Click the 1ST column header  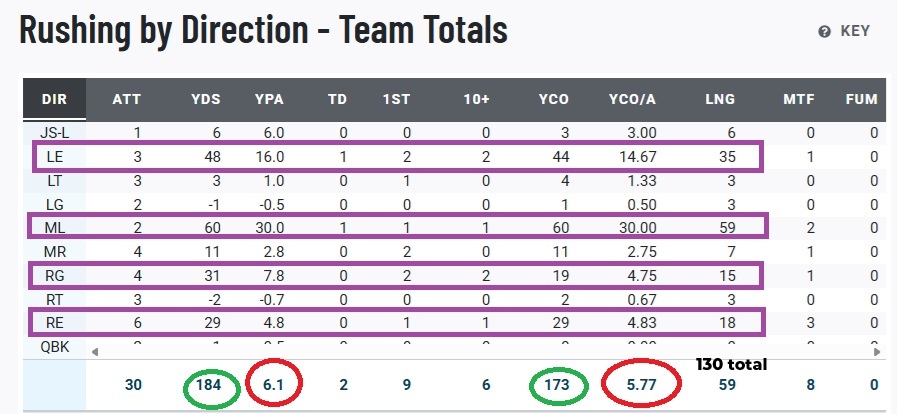tap(397, 99)
